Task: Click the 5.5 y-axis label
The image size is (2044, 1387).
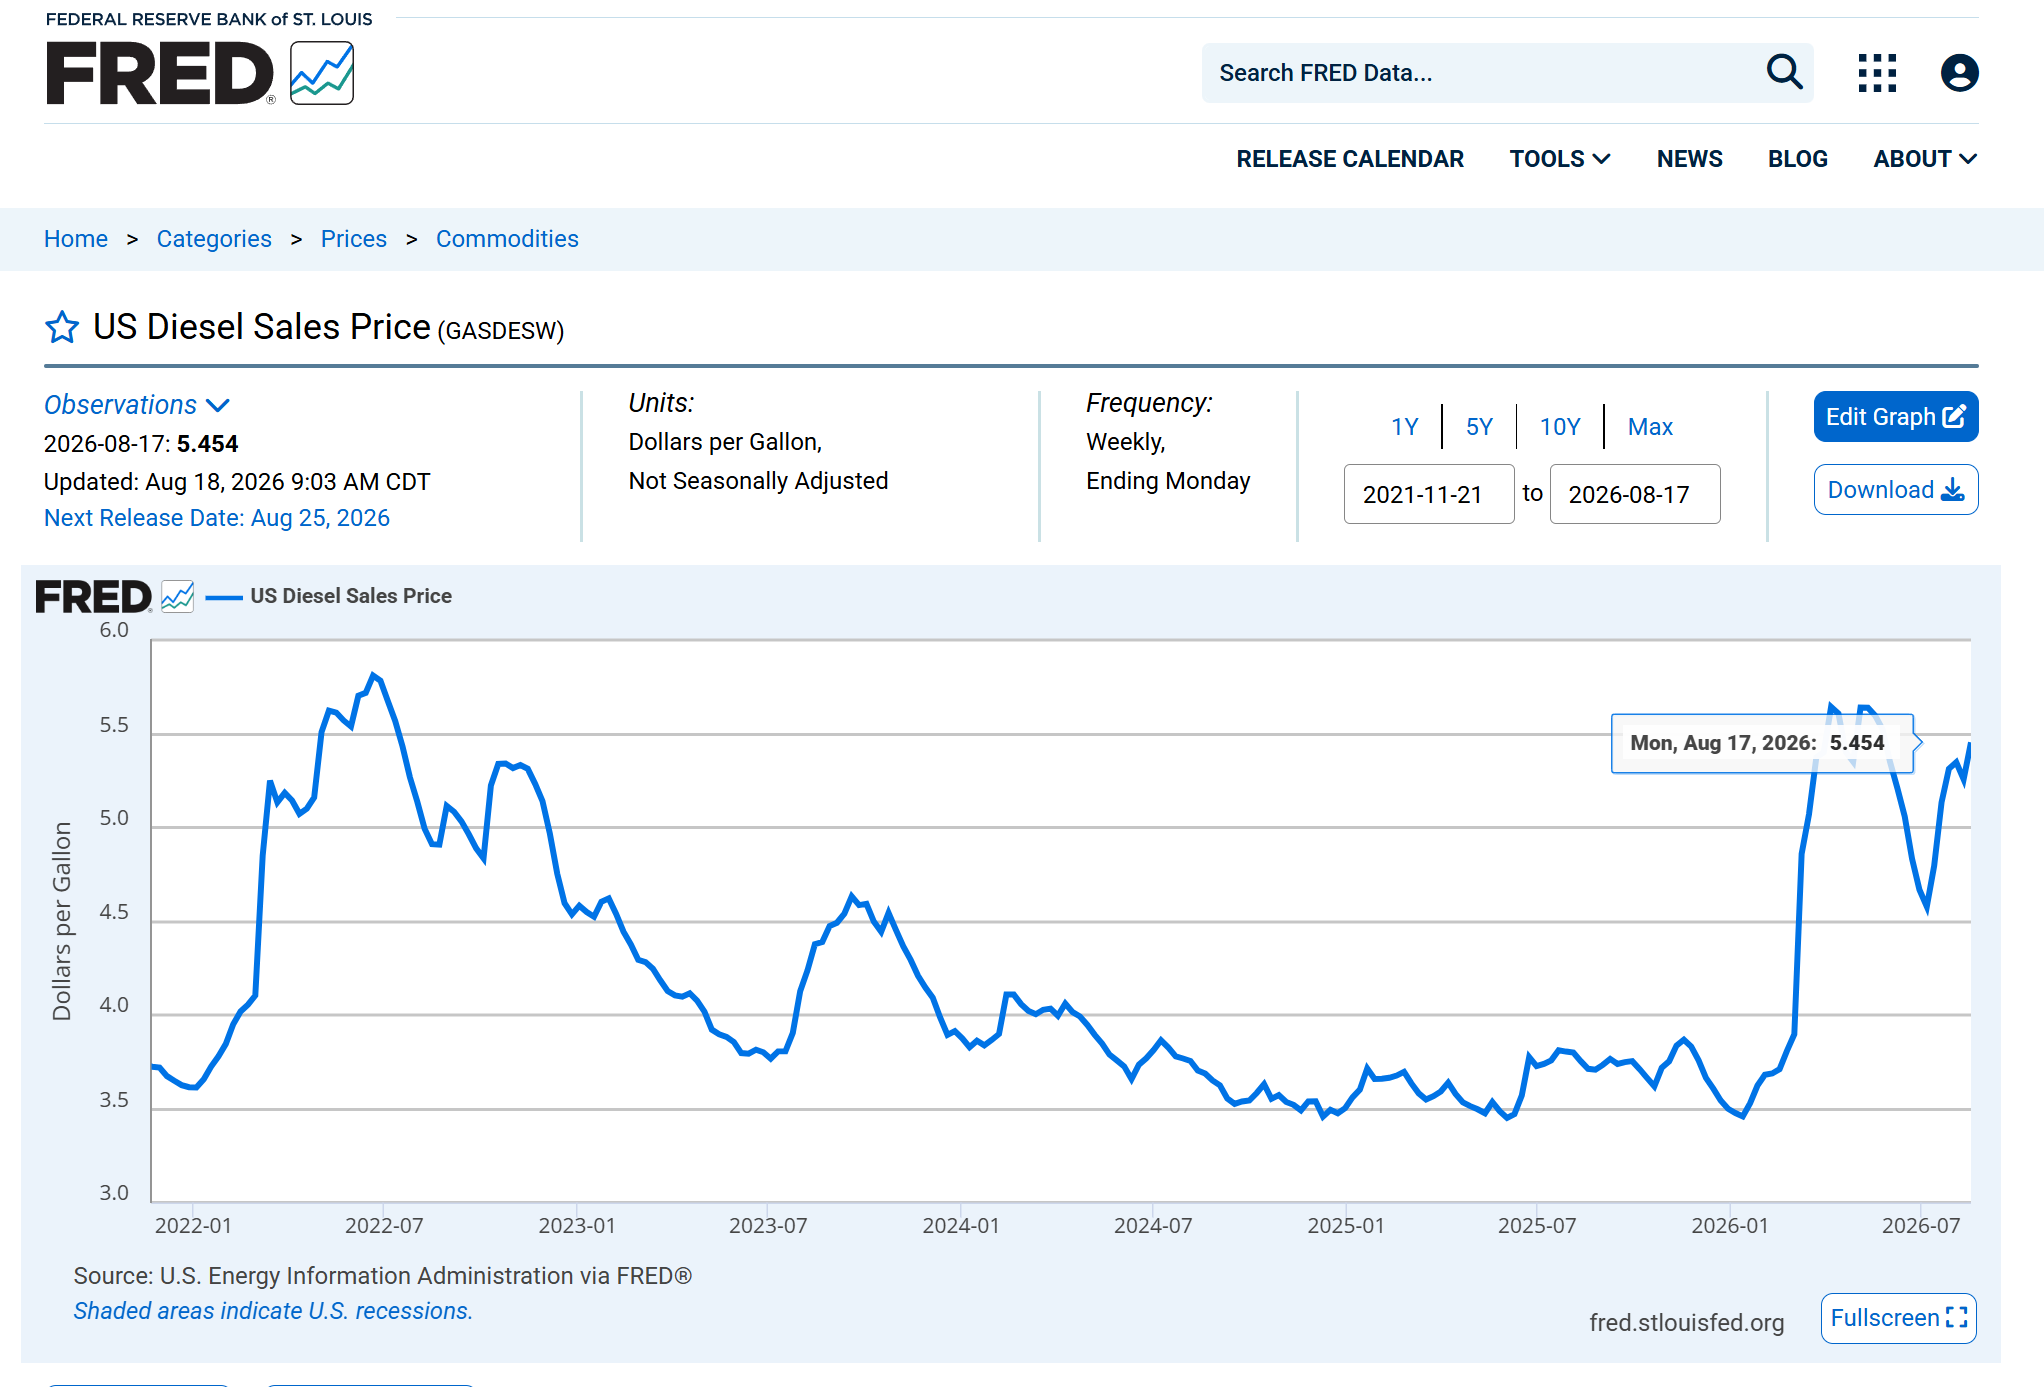Action: click(114, 725)
